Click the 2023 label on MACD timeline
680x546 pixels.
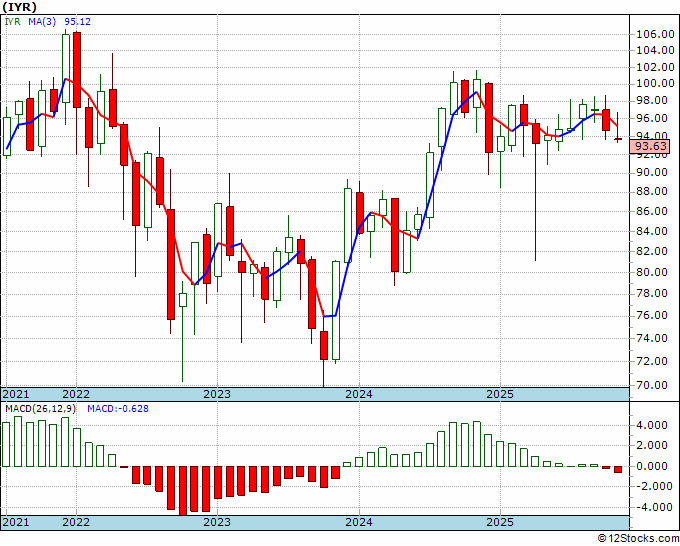217,522
